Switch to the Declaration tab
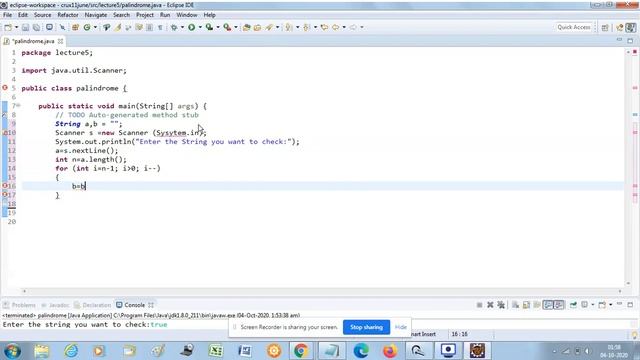This screenshot has height=360, width=640. 93,305
